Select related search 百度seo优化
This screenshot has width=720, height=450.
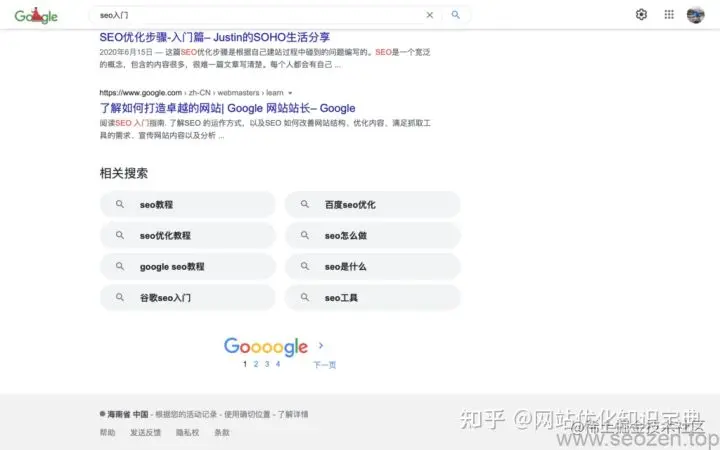point(372,204)
